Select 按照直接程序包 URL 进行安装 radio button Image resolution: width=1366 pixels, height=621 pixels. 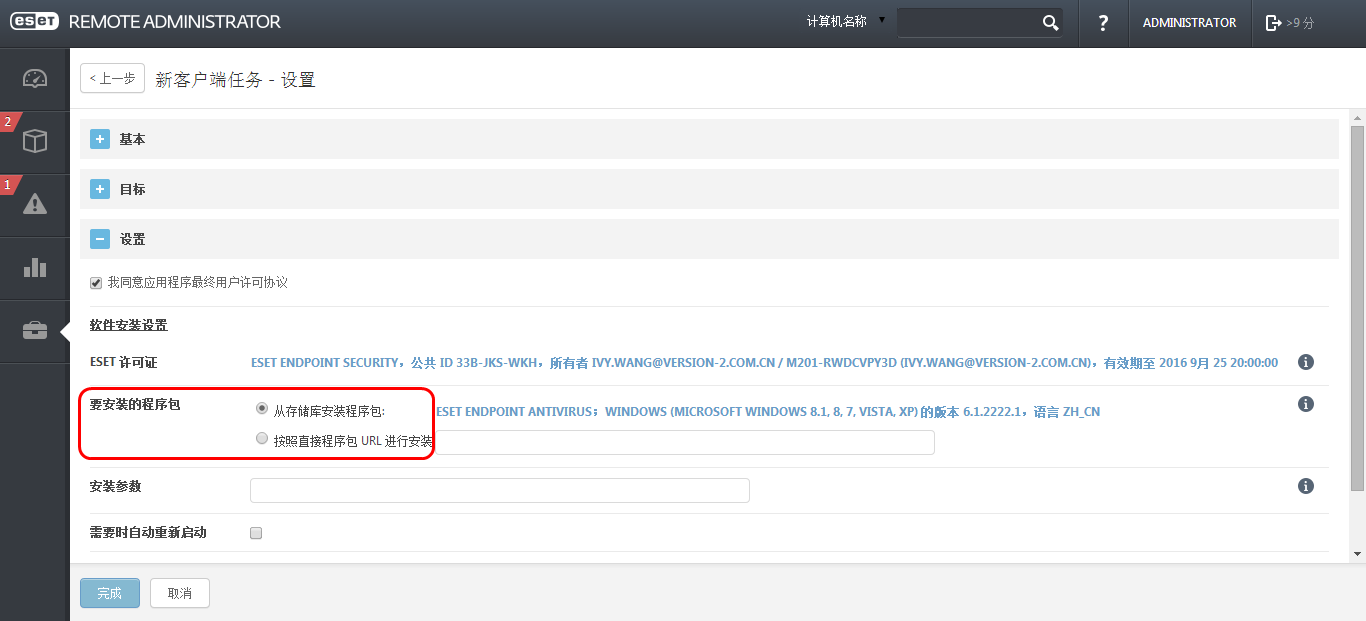(262, 438)
